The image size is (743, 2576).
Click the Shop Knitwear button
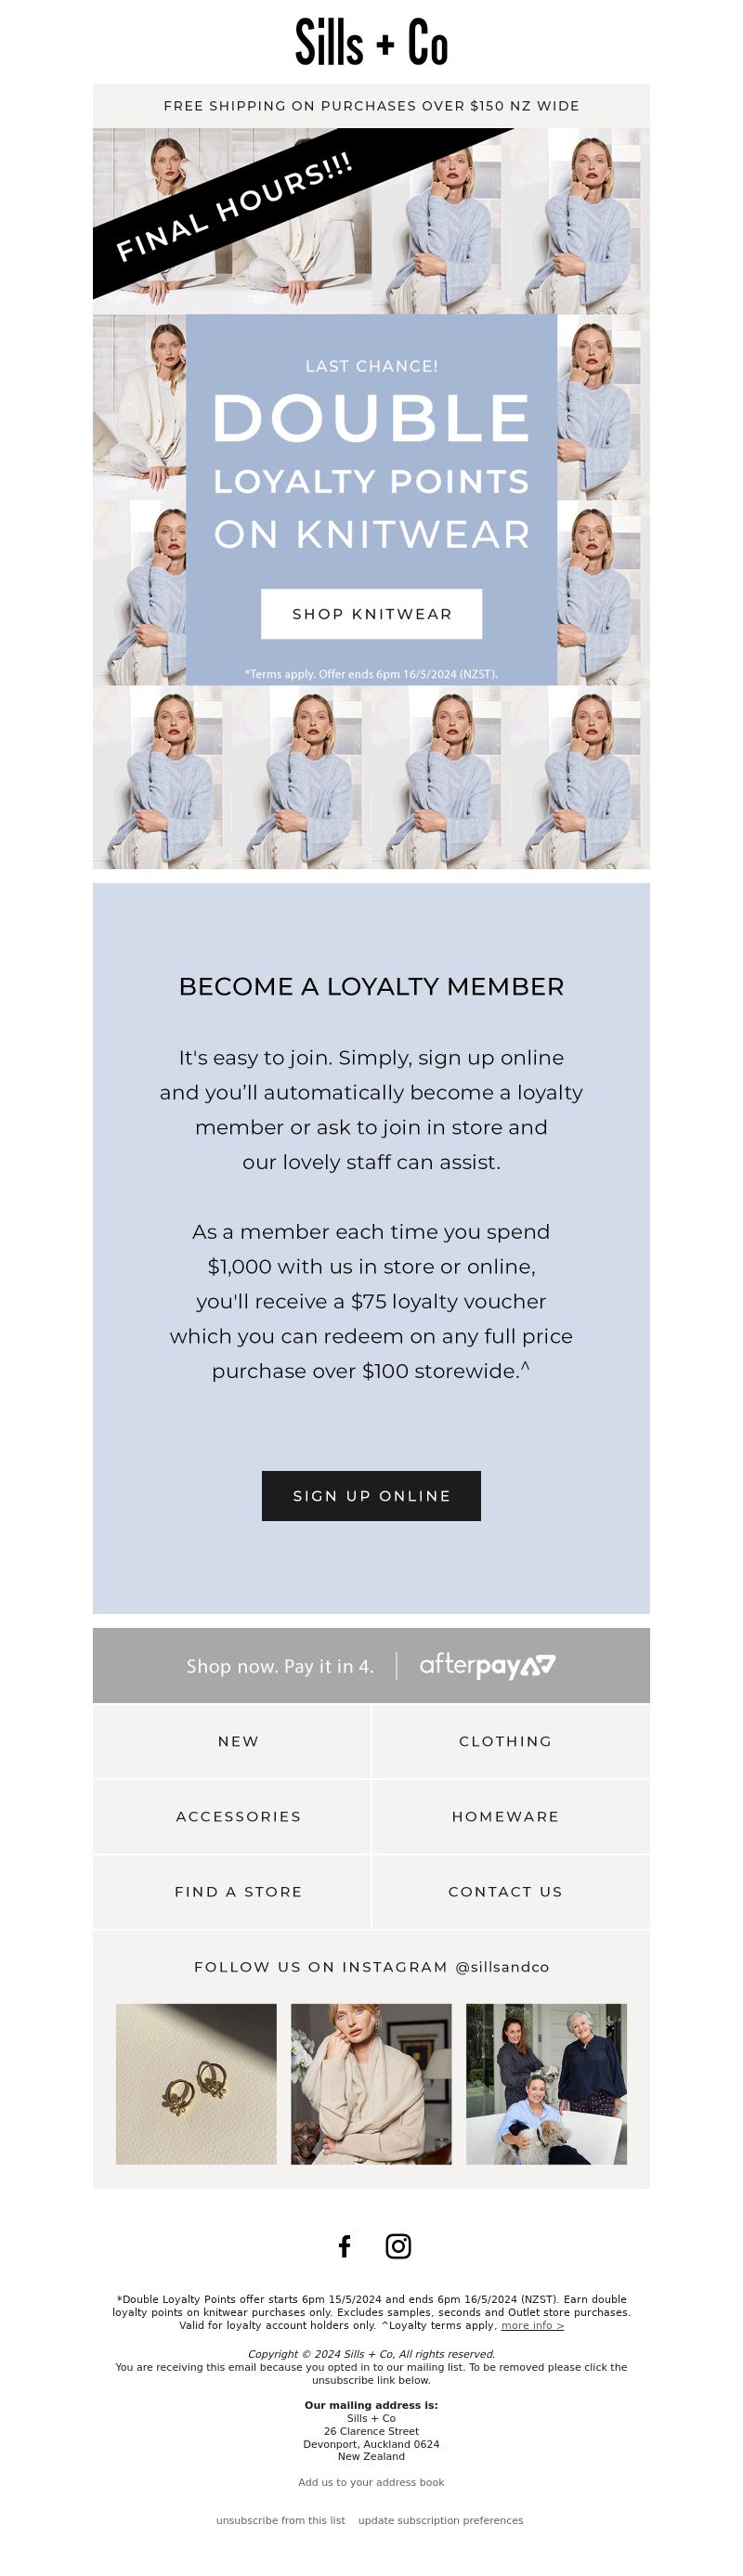pos(371,614)
